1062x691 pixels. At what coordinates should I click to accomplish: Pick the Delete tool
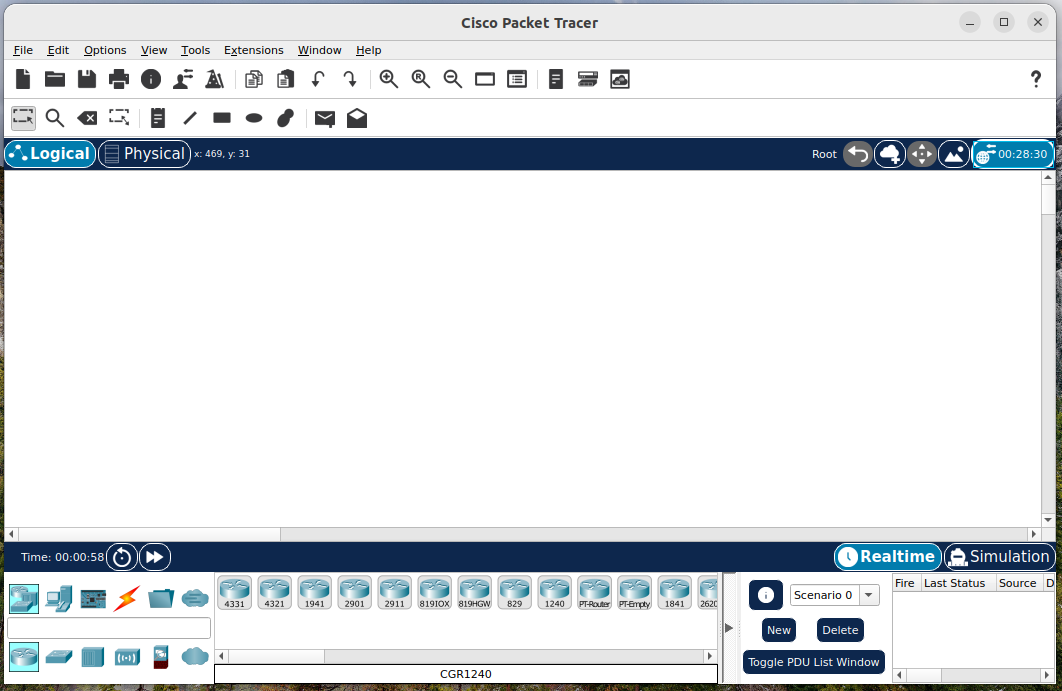[87, 118]
